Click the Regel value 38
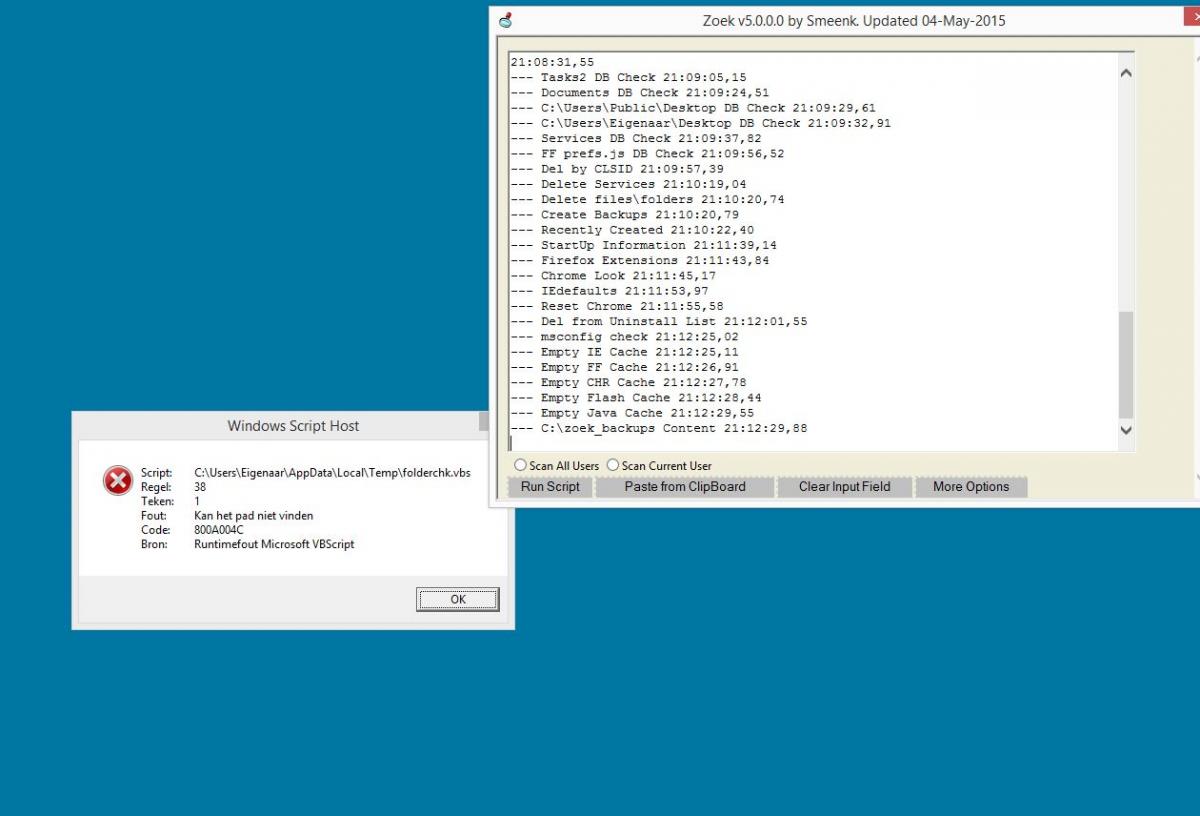Viewport: 1200px width, 816px height. click(200, 487)
